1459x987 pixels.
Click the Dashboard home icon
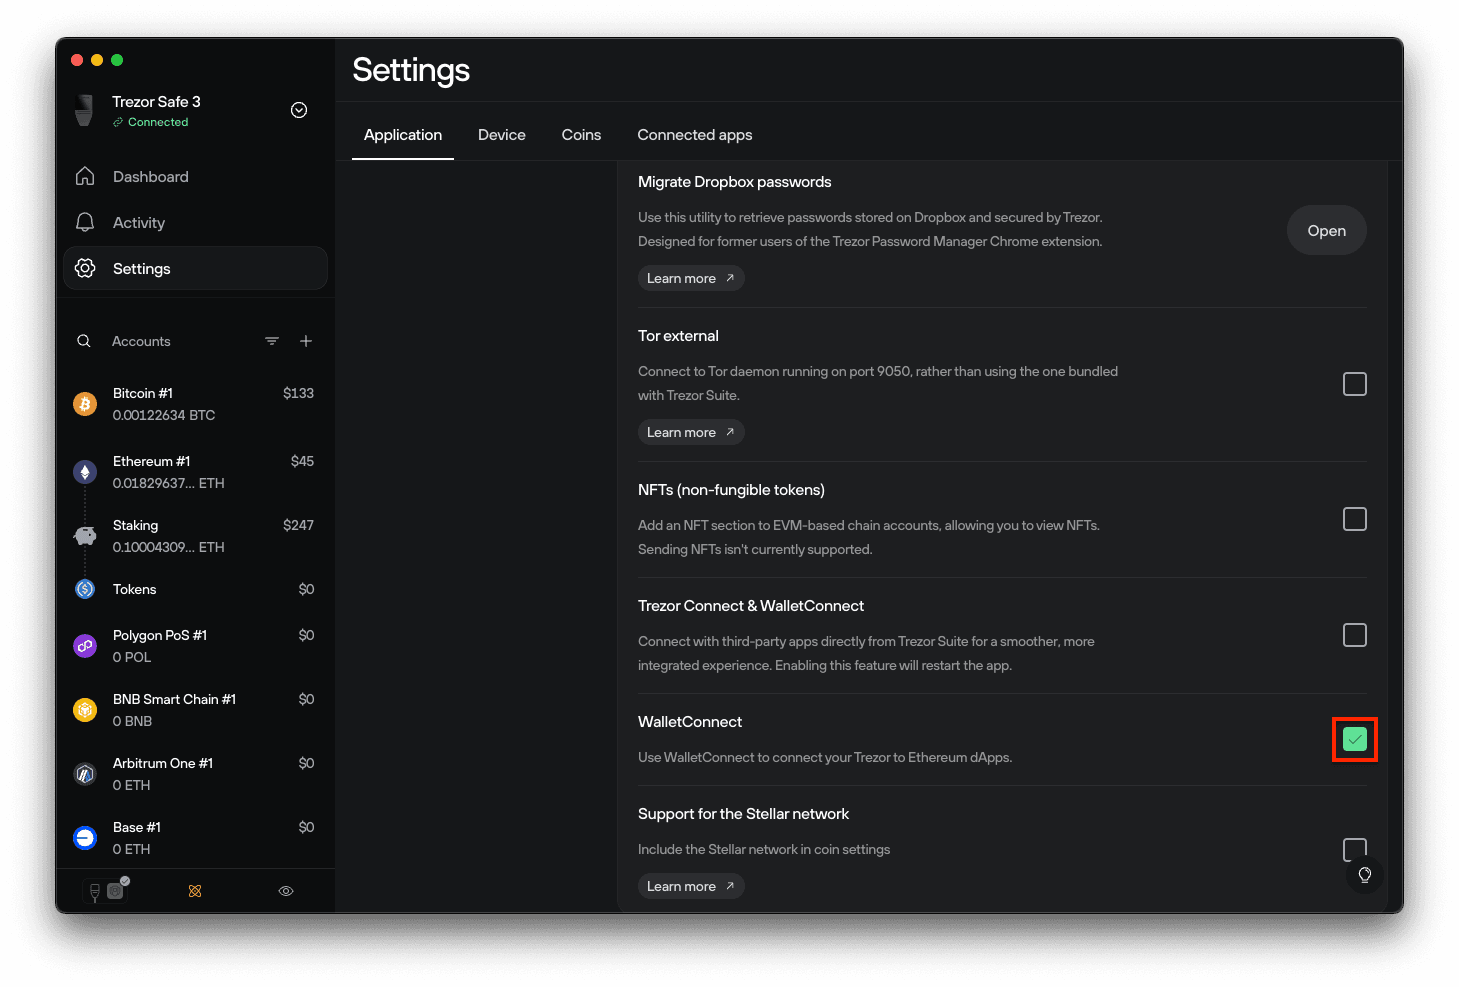click(85, 176)
